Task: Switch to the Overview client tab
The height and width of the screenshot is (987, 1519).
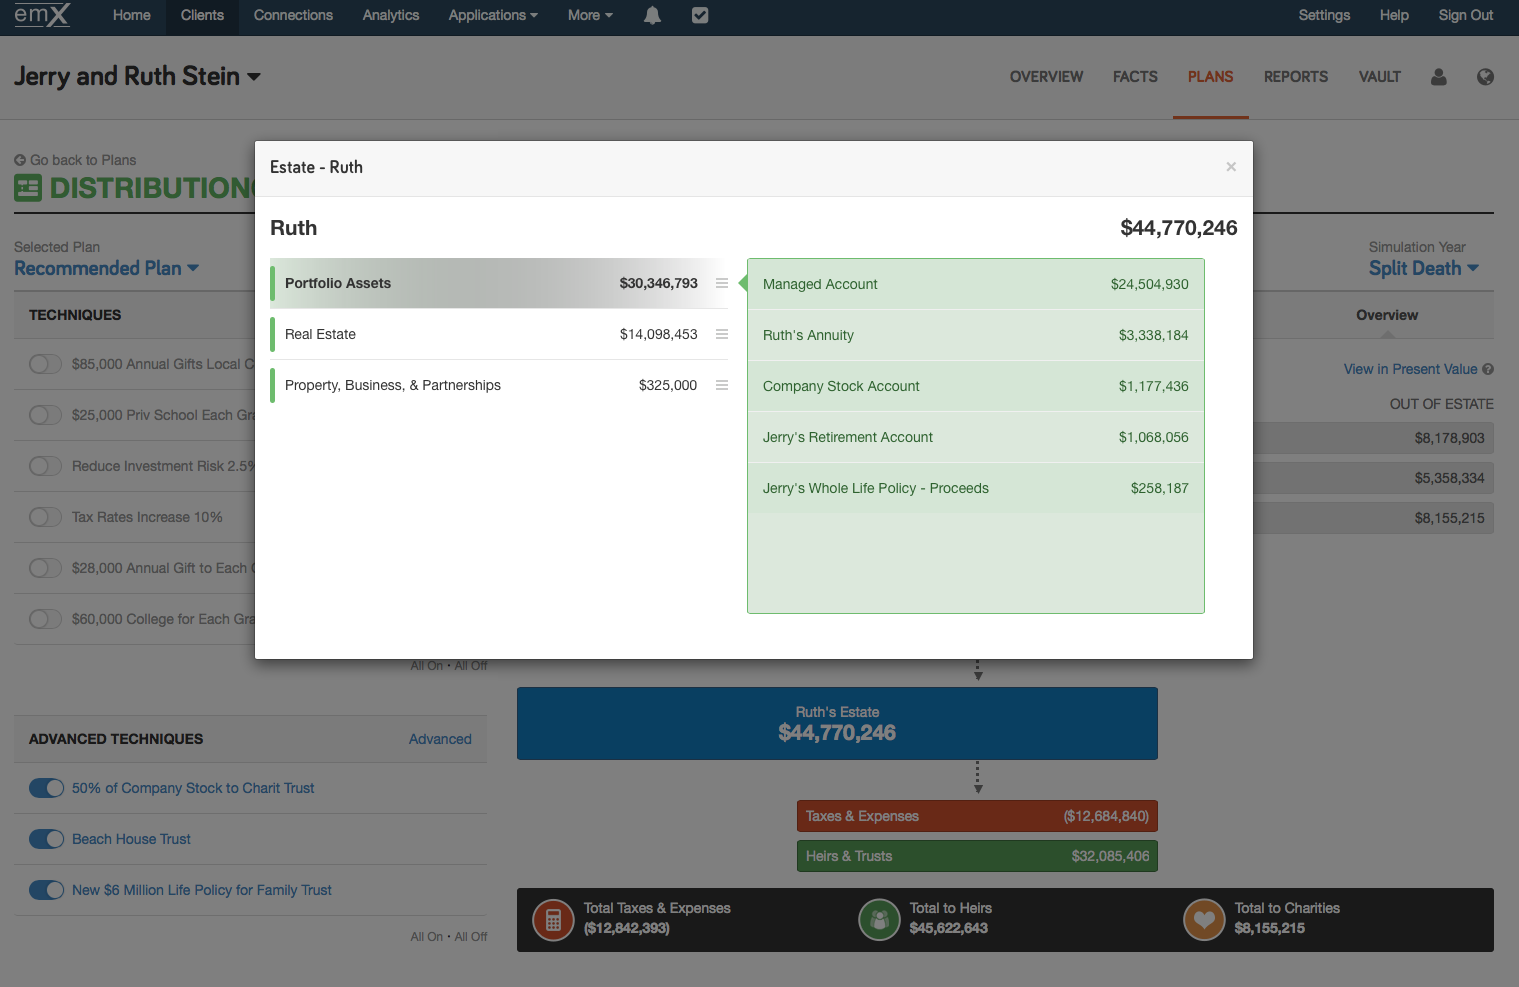Action: pyautogui.click(x=1046, y=77)
